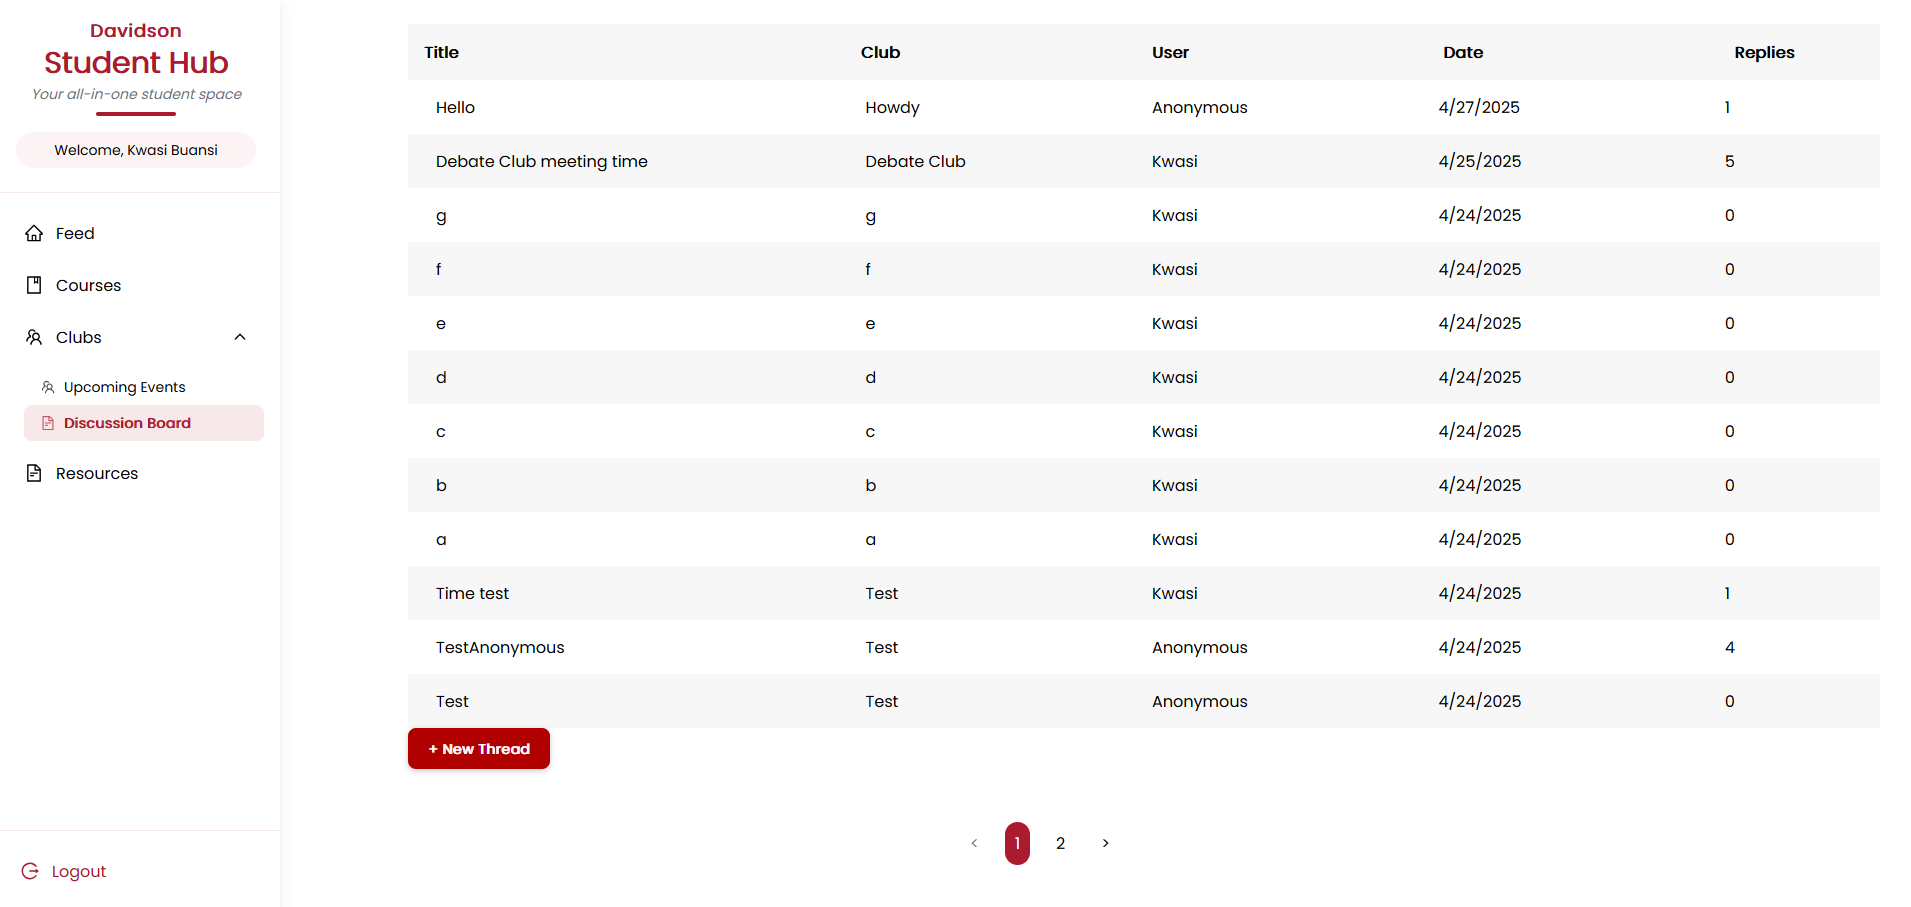
Task: Click the Discussion Board document icon
Action: click(48, 423)
